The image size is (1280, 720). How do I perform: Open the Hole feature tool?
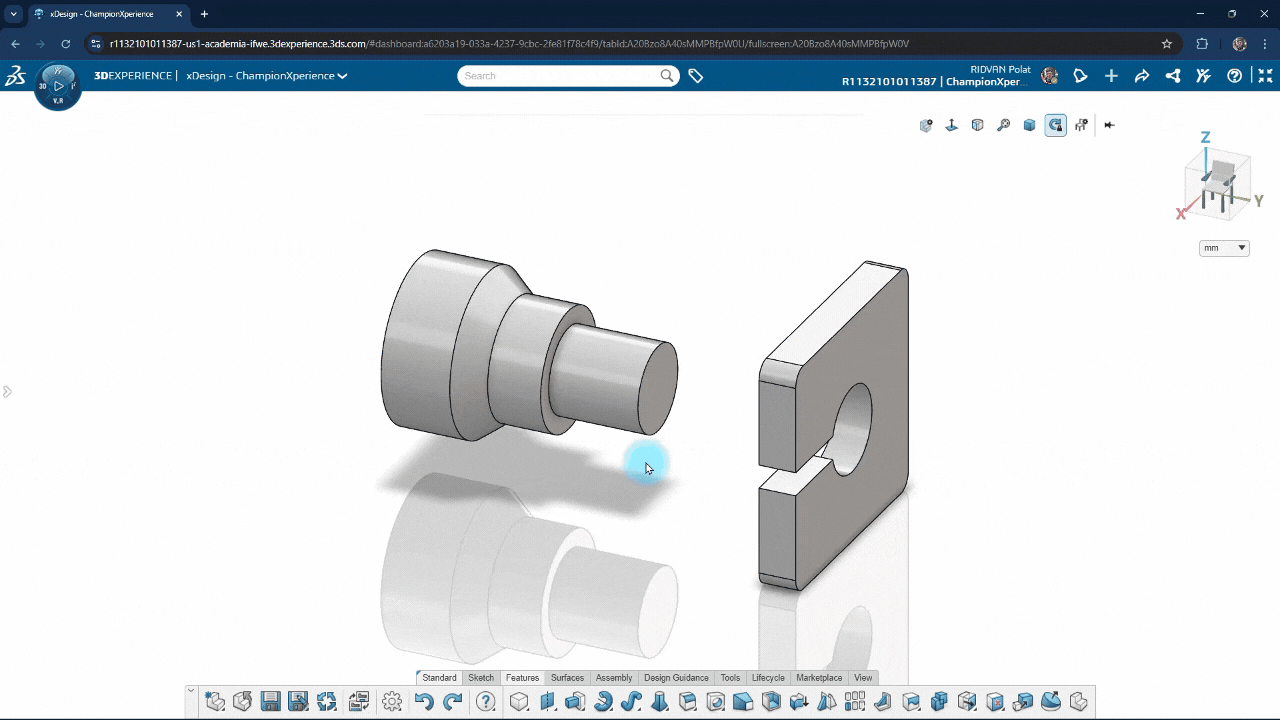pos(715,701)
